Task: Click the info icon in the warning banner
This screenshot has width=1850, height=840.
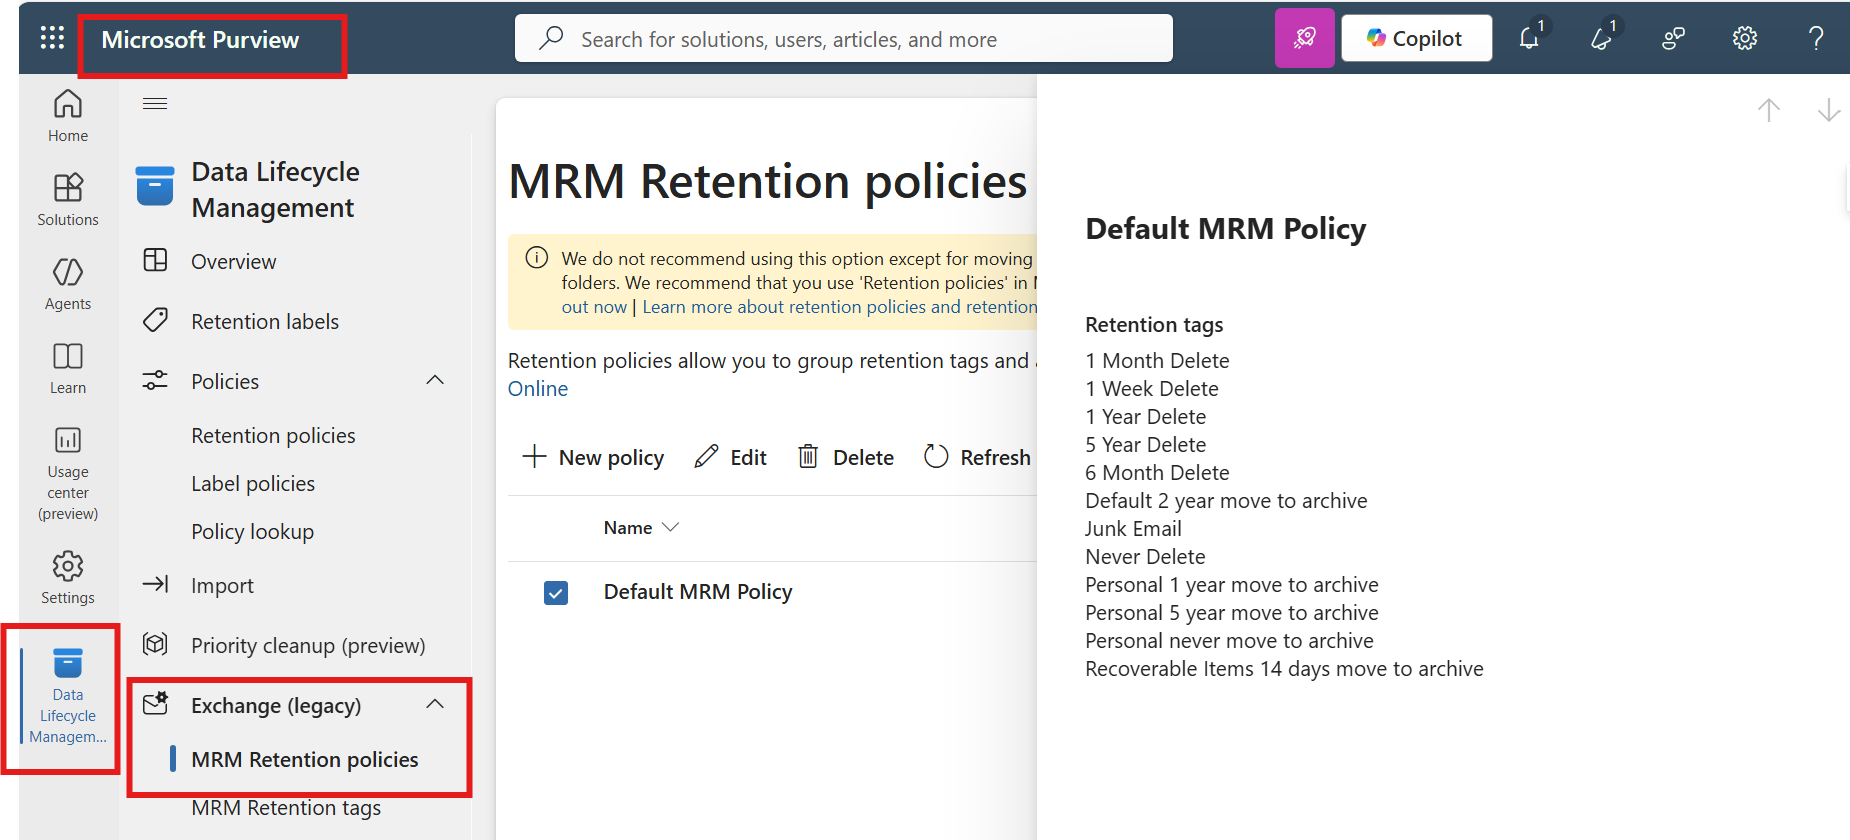Action: pos(537,258)
